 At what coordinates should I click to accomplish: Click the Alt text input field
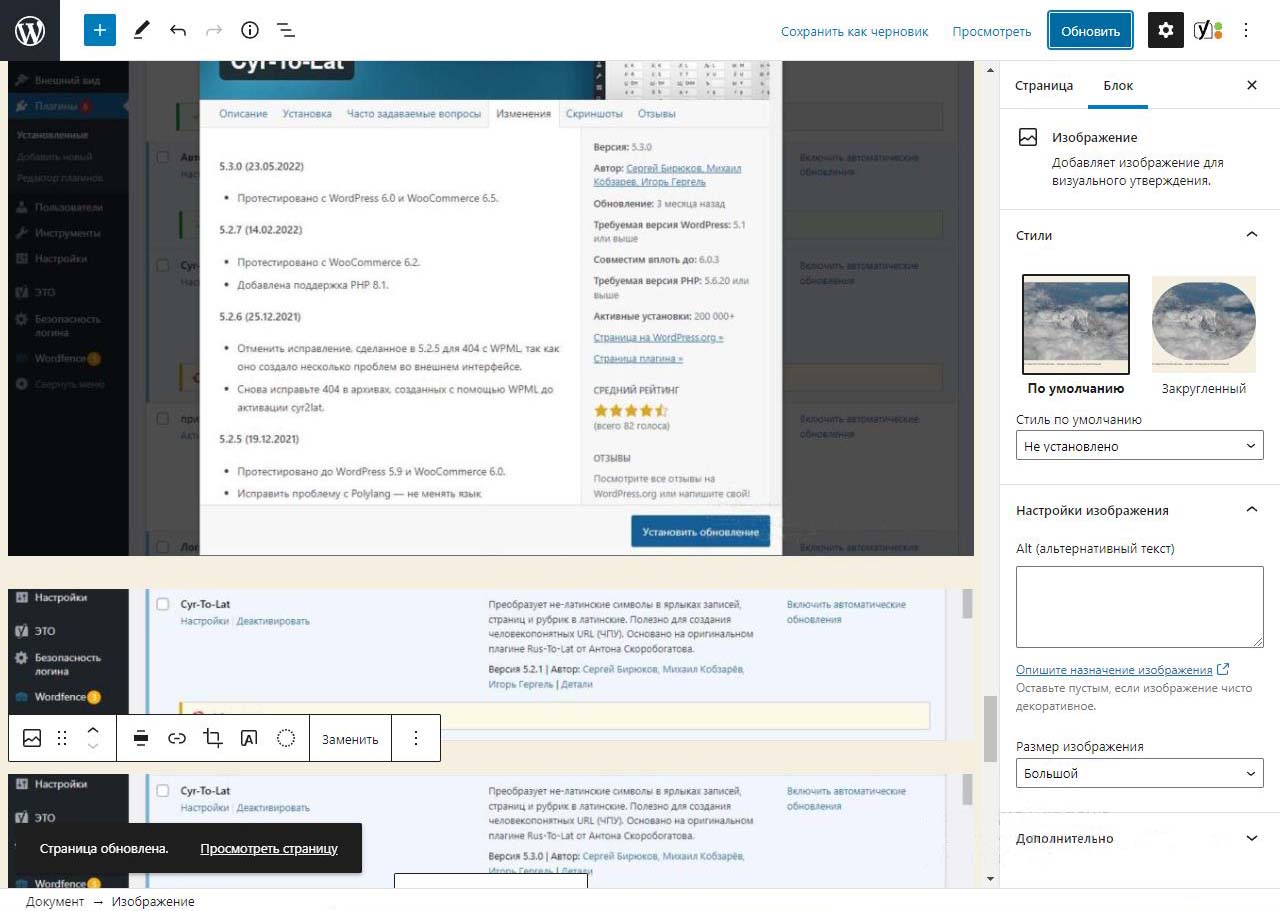coord(1139,606)
